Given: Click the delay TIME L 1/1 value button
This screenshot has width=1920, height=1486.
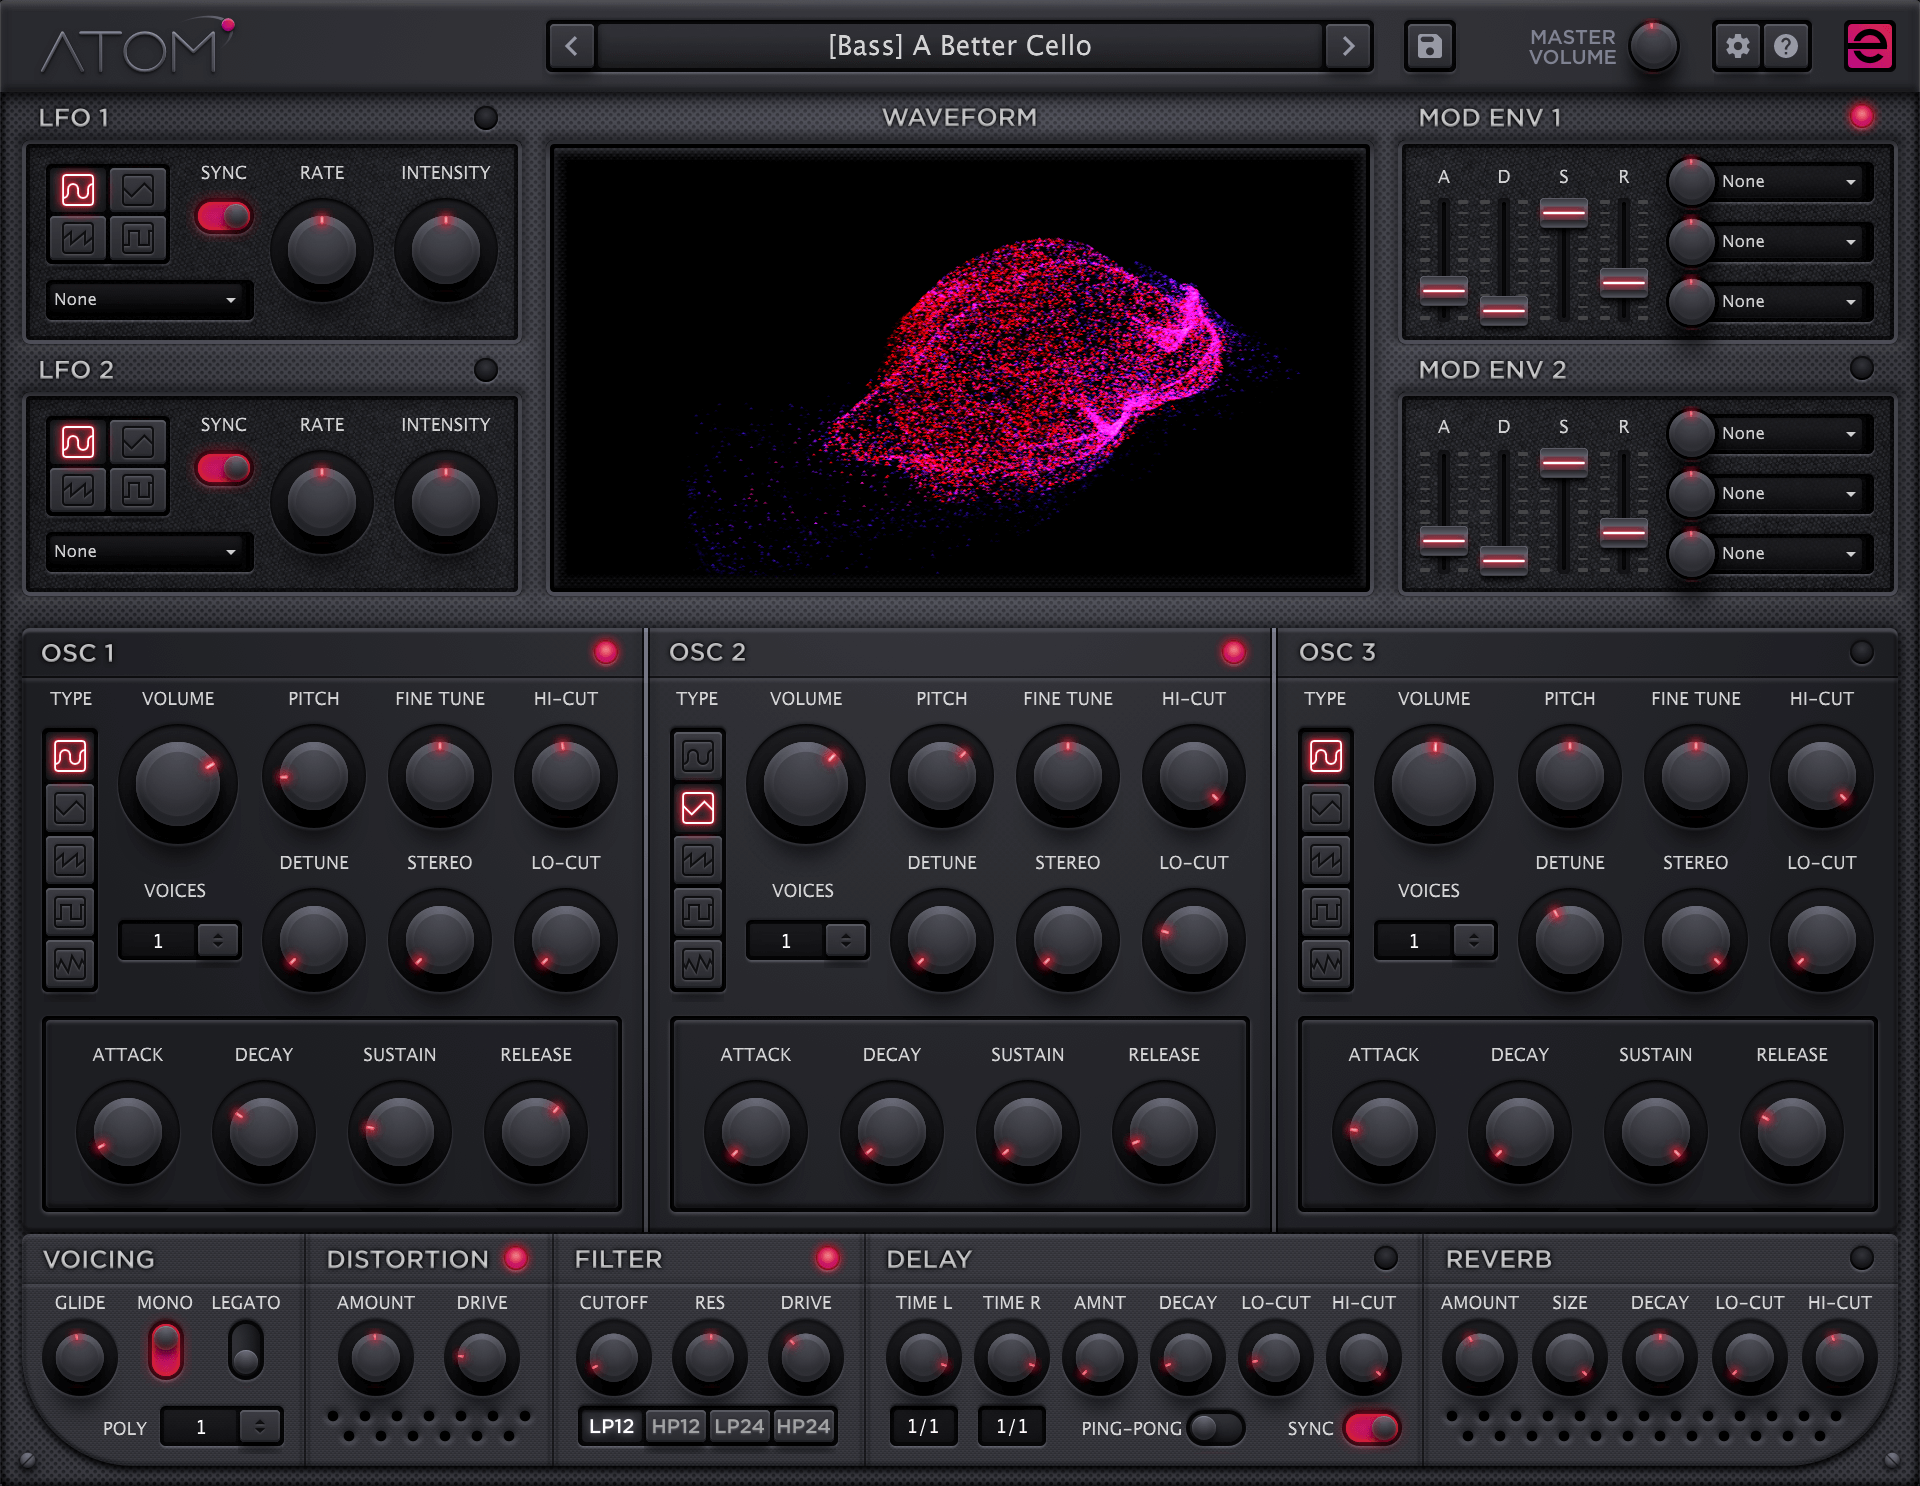Looking at the screenshot, I should (x=922, y=1427).
